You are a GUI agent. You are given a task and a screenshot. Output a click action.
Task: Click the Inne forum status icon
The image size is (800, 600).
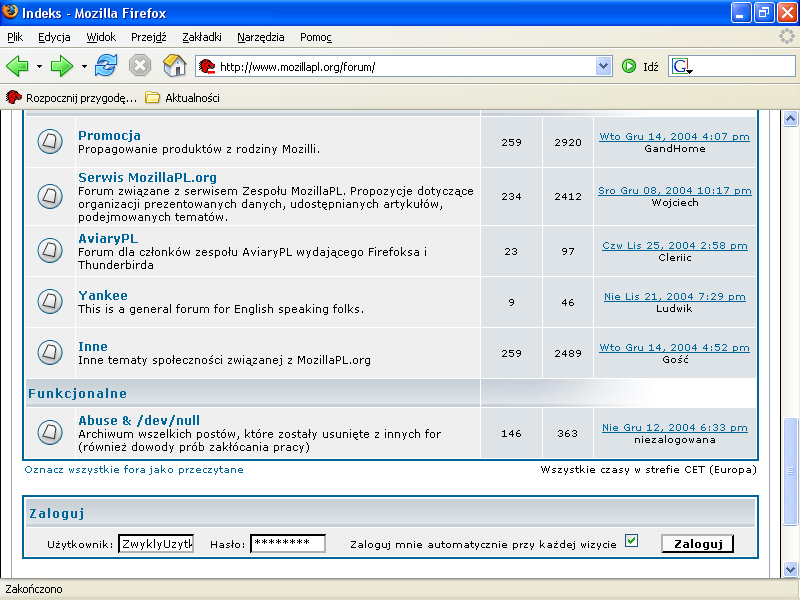[x=50, y=353]
